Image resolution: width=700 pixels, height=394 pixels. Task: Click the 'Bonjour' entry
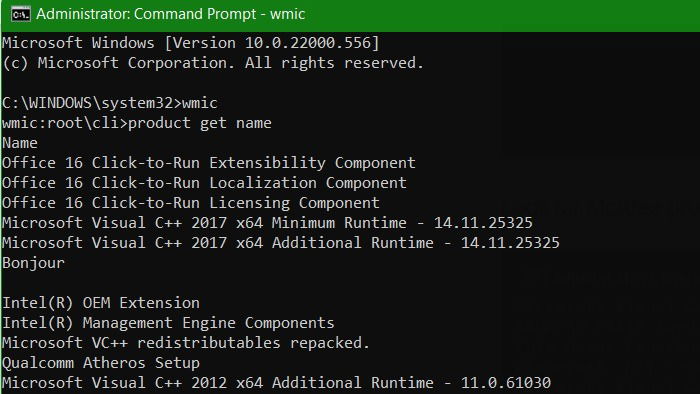pyautogui.click(x=33, y=263)
